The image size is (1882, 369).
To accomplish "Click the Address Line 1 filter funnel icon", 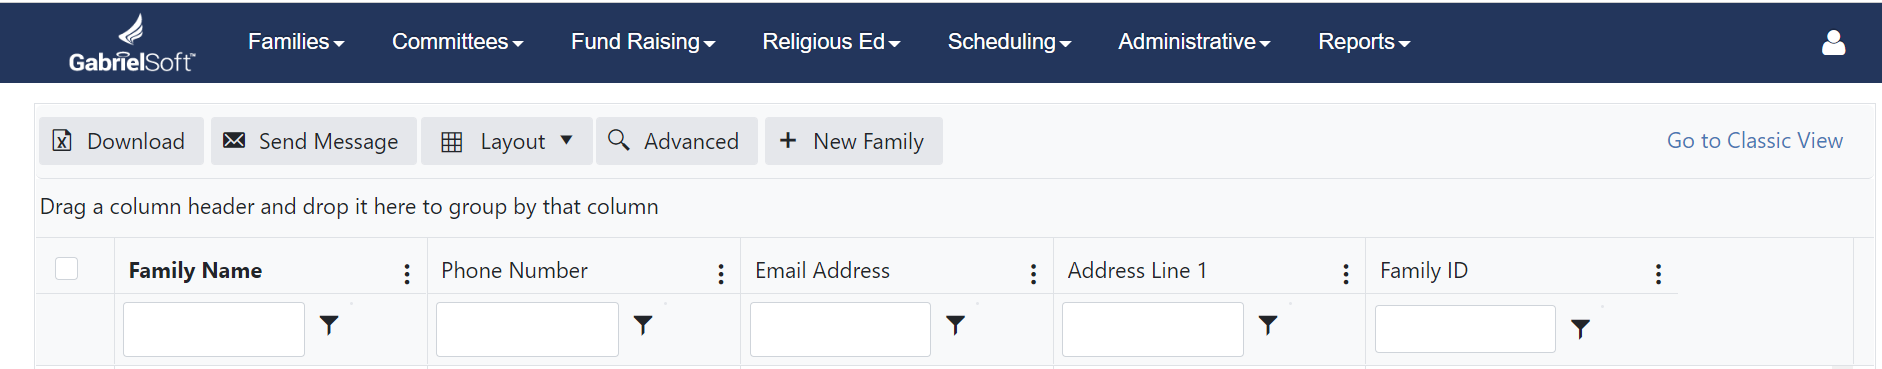I will point(1268,325).
